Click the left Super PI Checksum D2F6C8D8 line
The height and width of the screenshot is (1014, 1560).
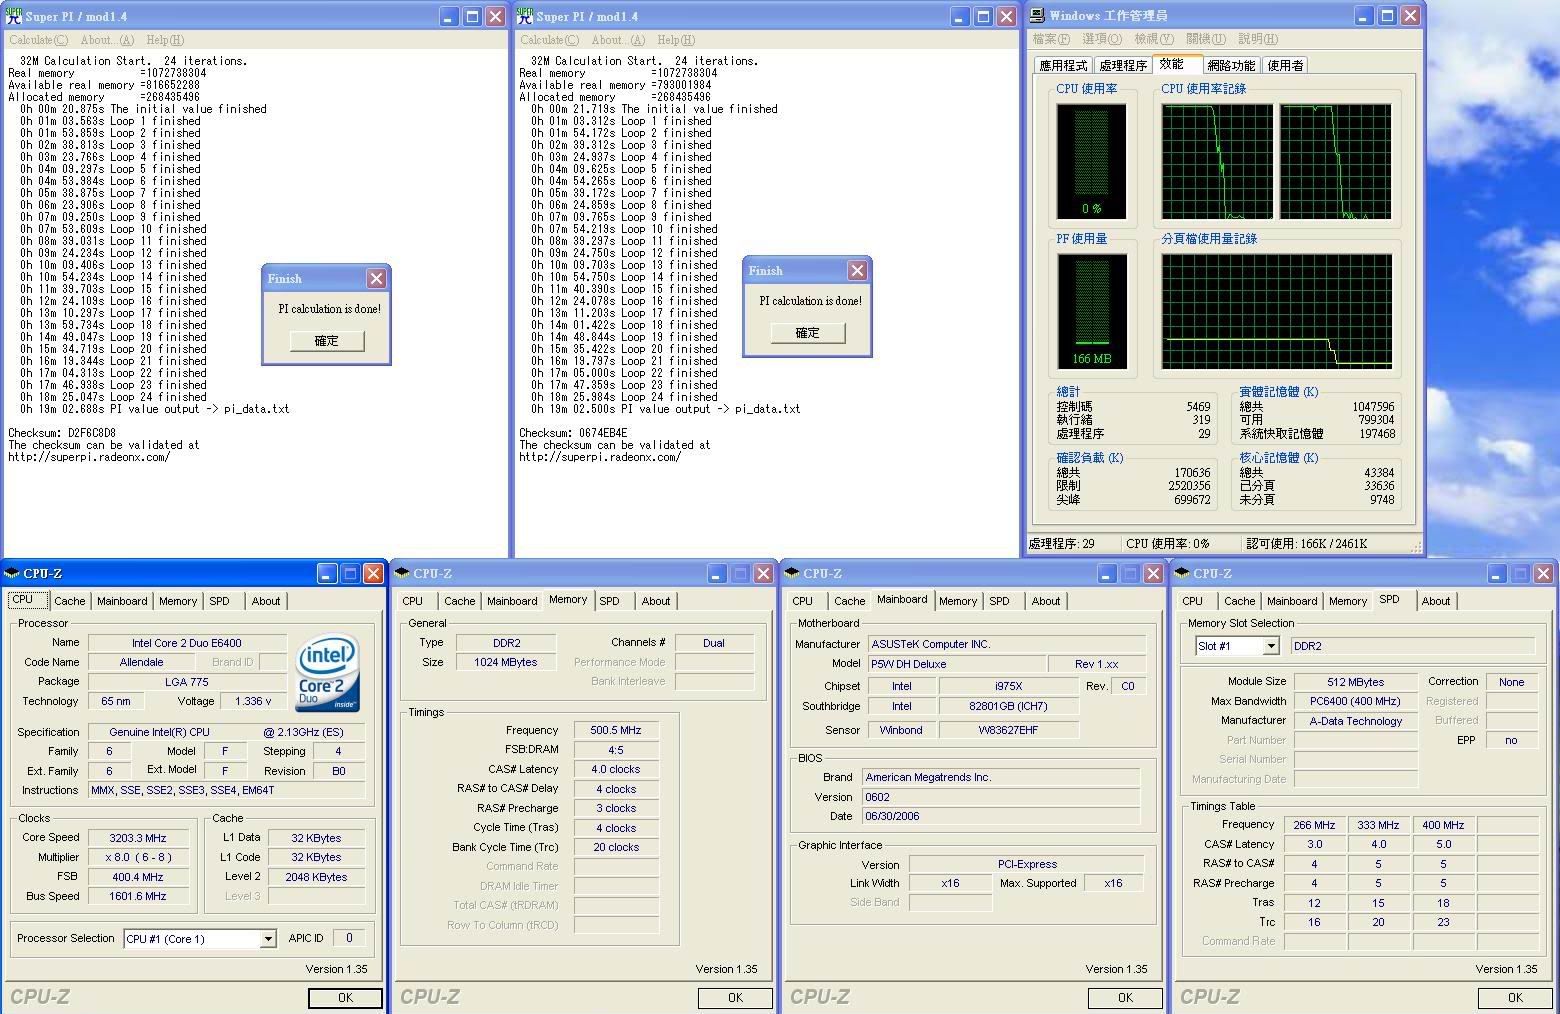[62, 433]
